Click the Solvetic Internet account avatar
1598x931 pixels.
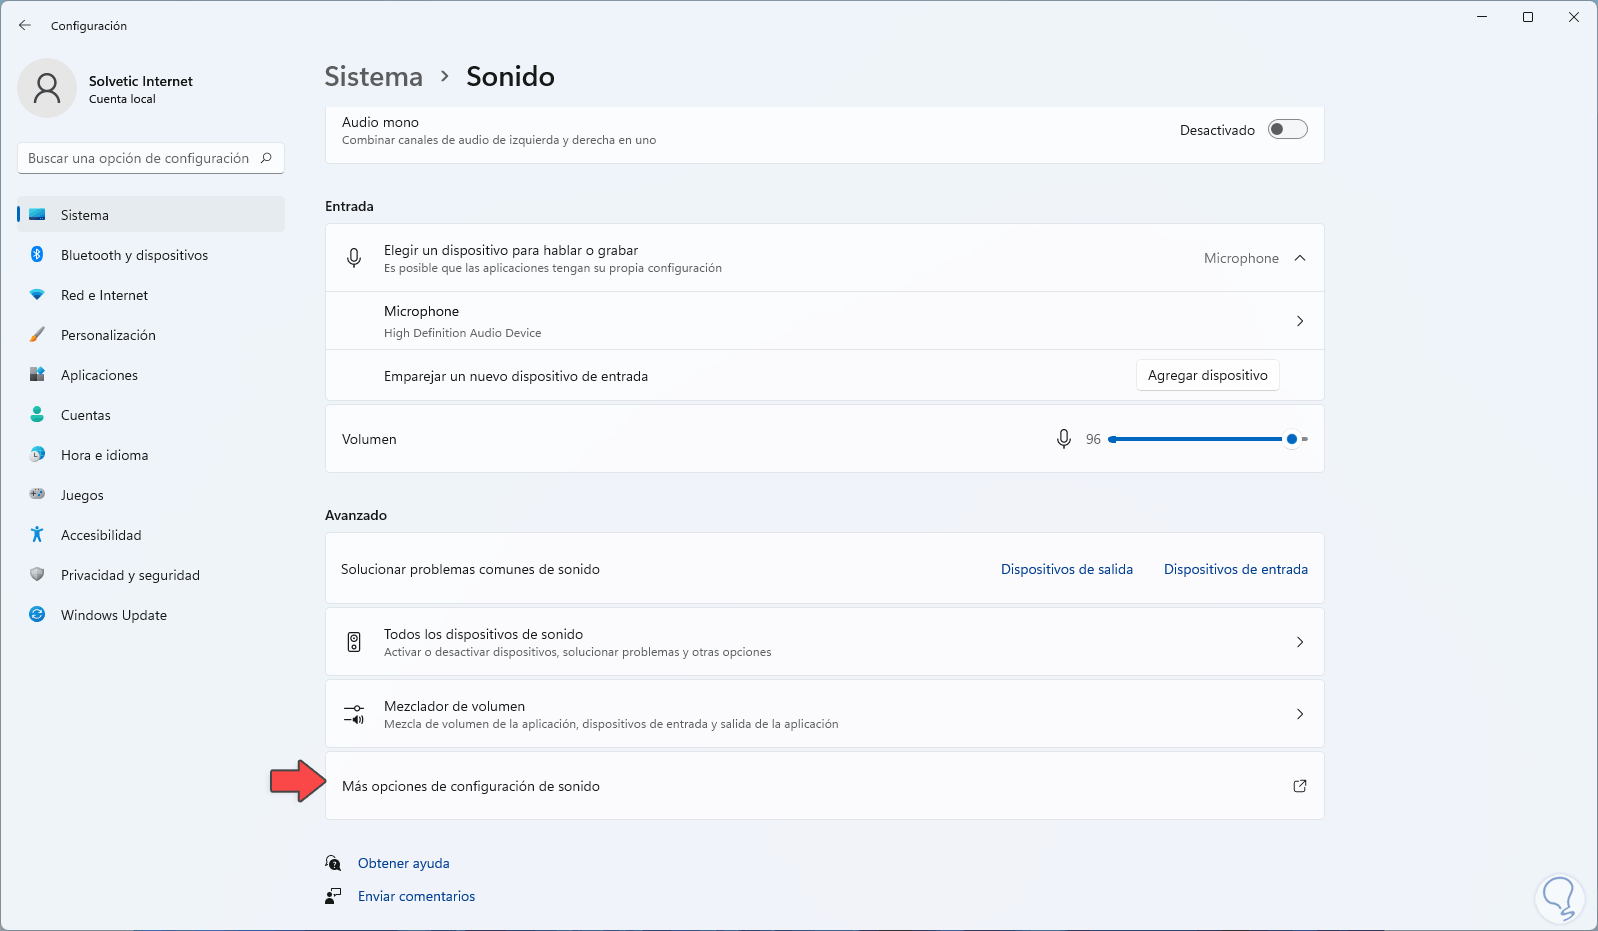pyautogui.click(x=47, y=88)
